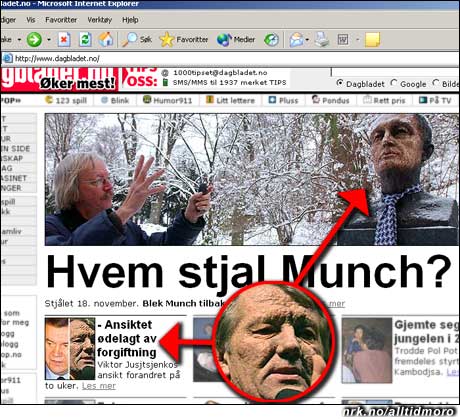This screenshot has height=419, width=460.
Task: Open the Gjemte seg i jungelen headline
Action: click(426, 332)
